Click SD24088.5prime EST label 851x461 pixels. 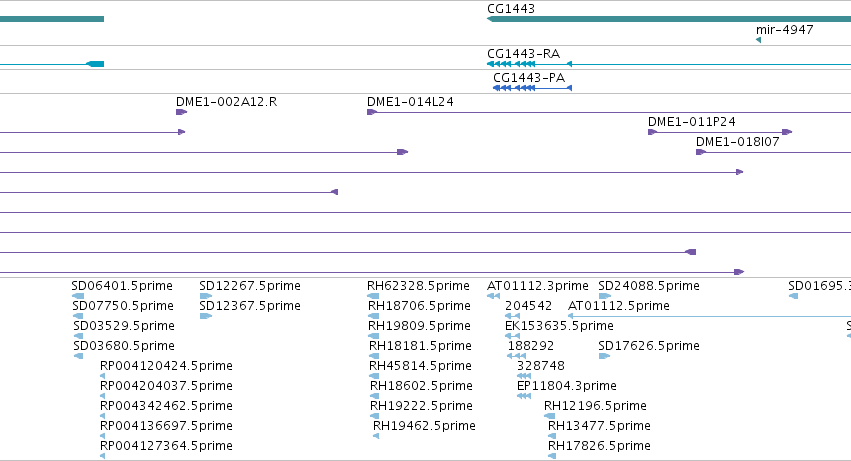coord(649,286)
